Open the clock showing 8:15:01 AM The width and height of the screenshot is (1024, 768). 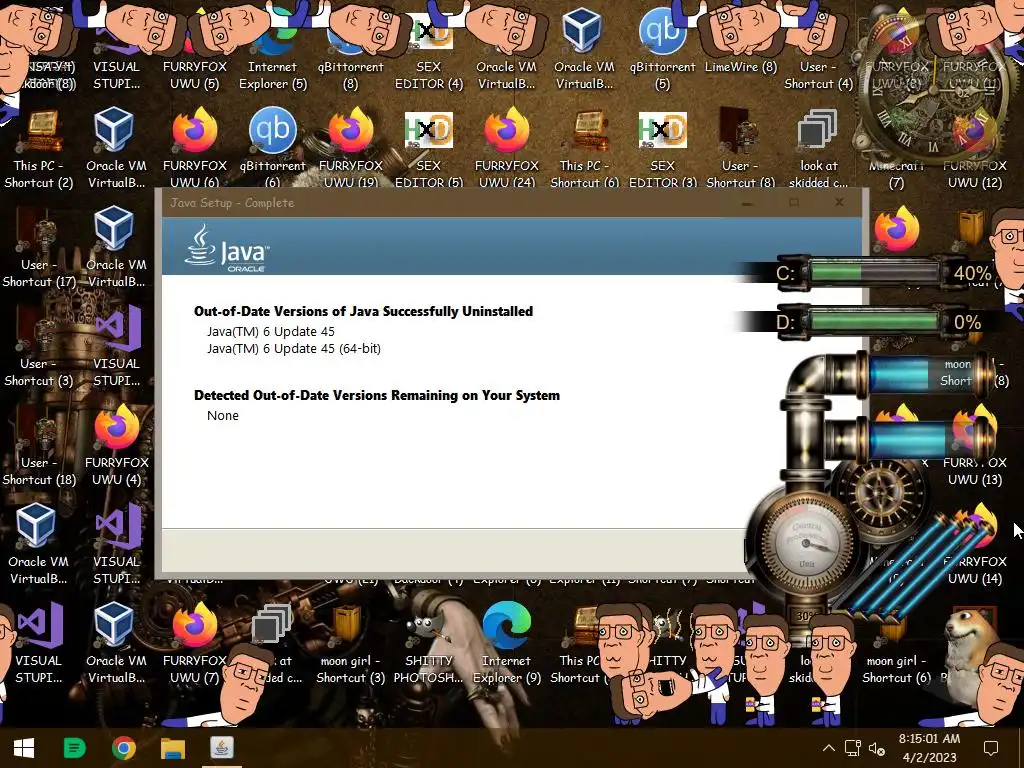point(929,748)
